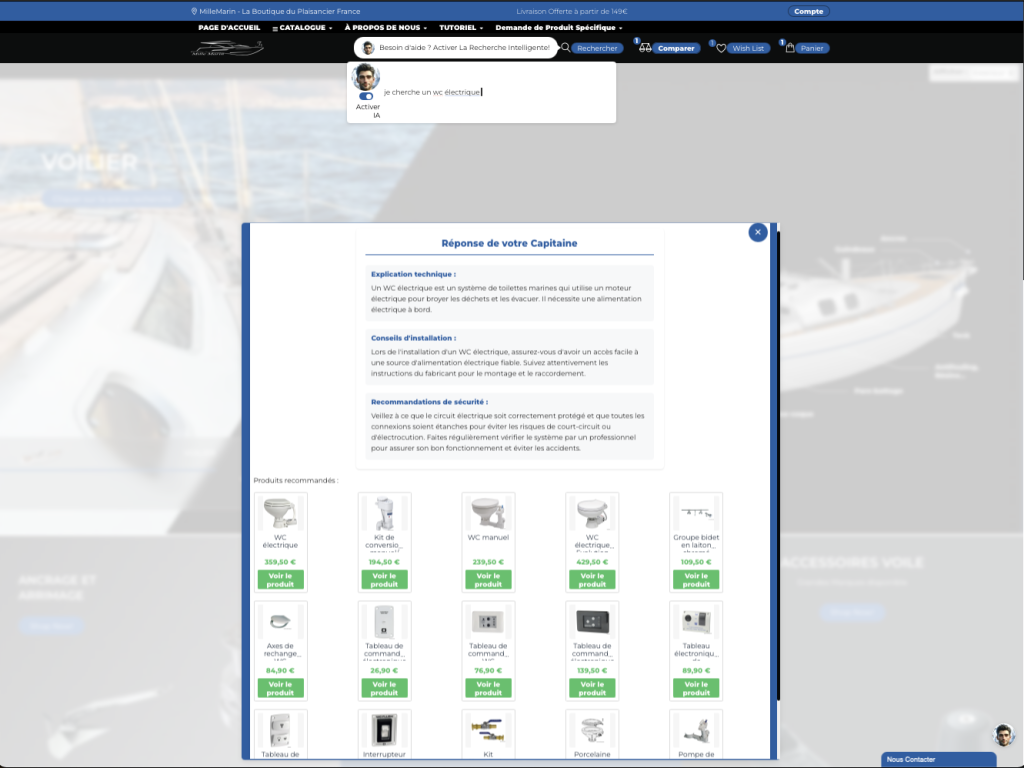Click the Compte button

[x=808, y=11]
